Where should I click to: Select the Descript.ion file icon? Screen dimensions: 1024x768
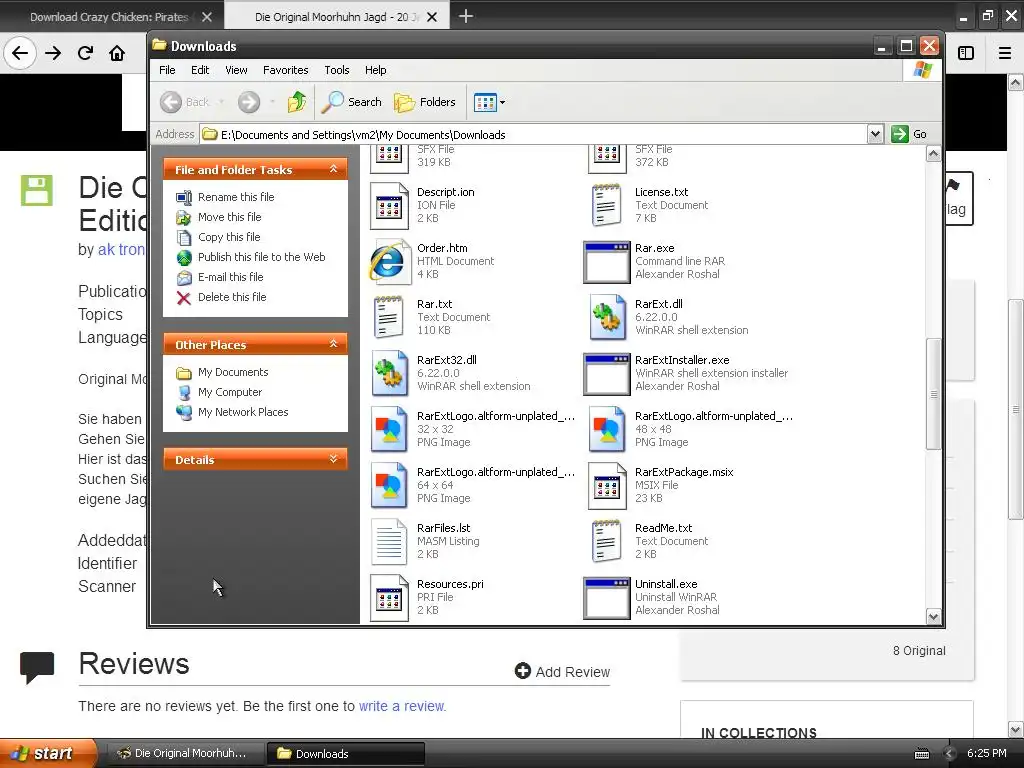coord(389,206)
